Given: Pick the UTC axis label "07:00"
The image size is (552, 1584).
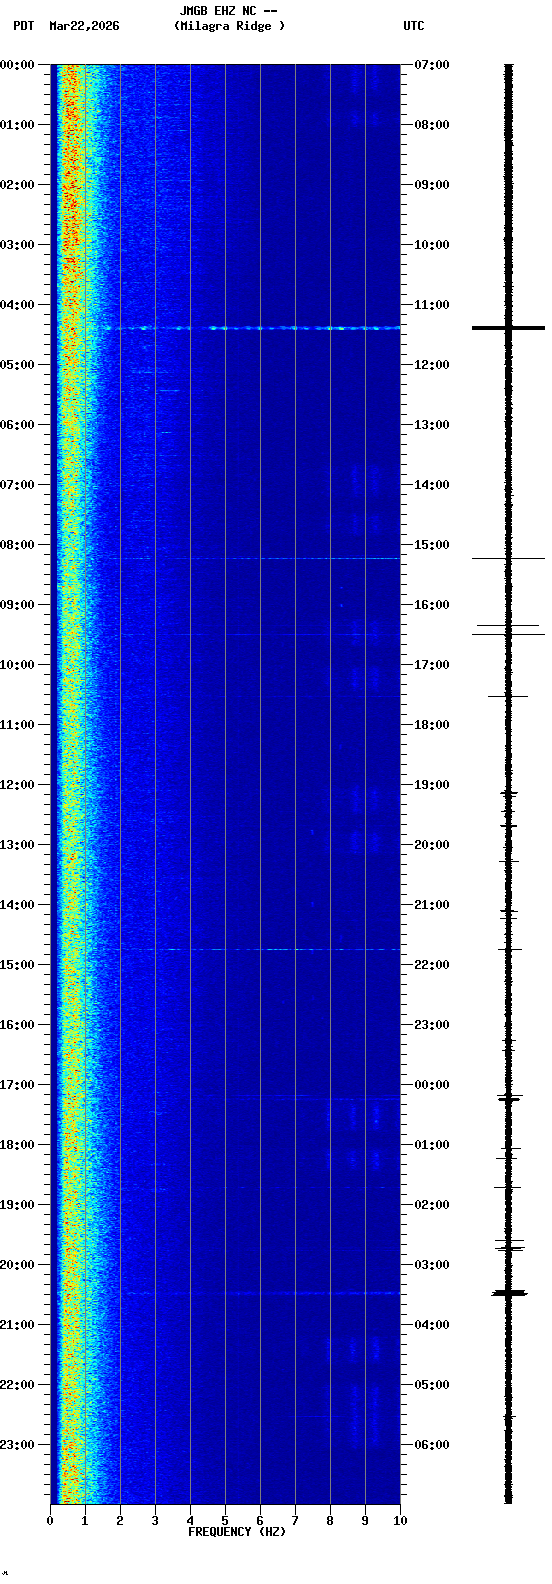Looking at the screenshot, I should (431, 65).
